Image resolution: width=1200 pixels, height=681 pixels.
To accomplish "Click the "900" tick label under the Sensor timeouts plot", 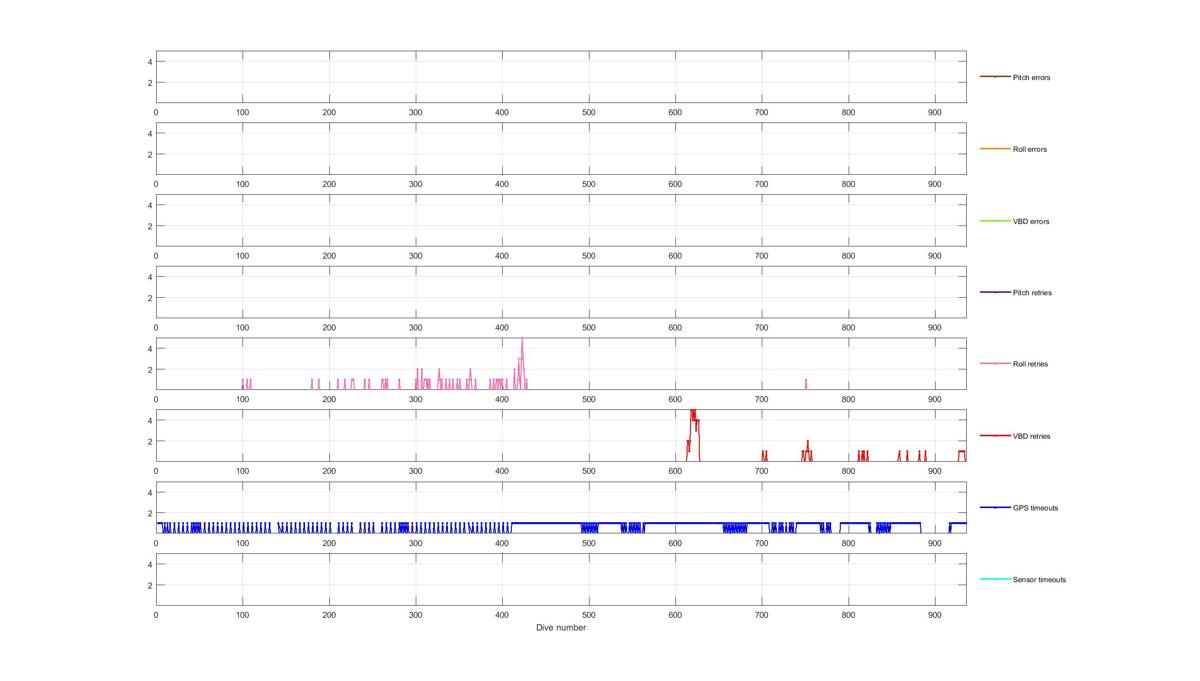I will coord(935,615).
